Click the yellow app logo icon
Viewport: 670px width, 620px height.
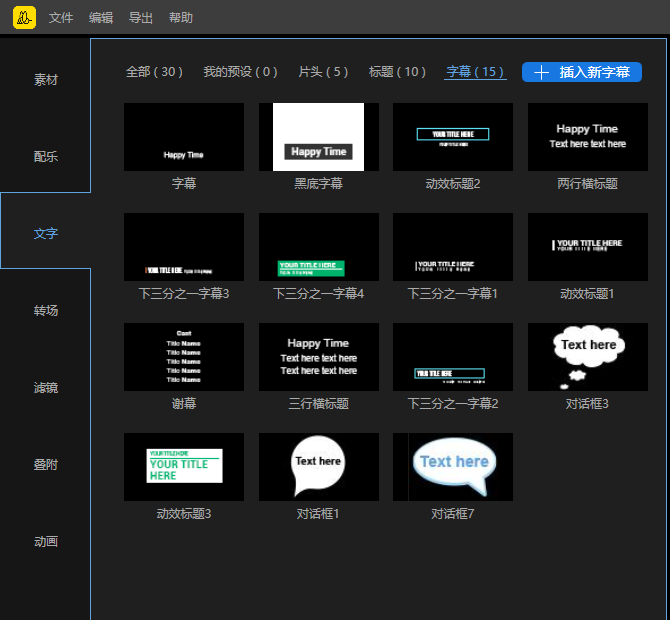24,17
